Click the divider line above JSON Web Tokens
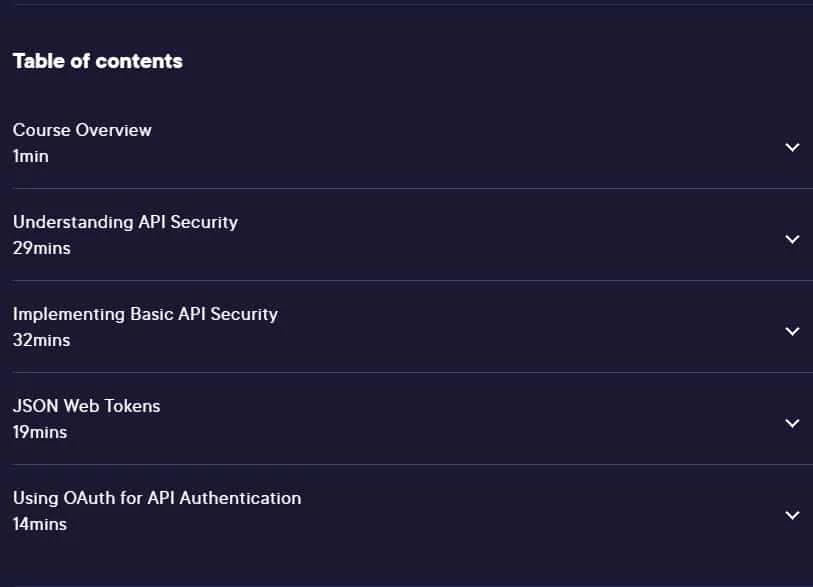 click(413, 372)
